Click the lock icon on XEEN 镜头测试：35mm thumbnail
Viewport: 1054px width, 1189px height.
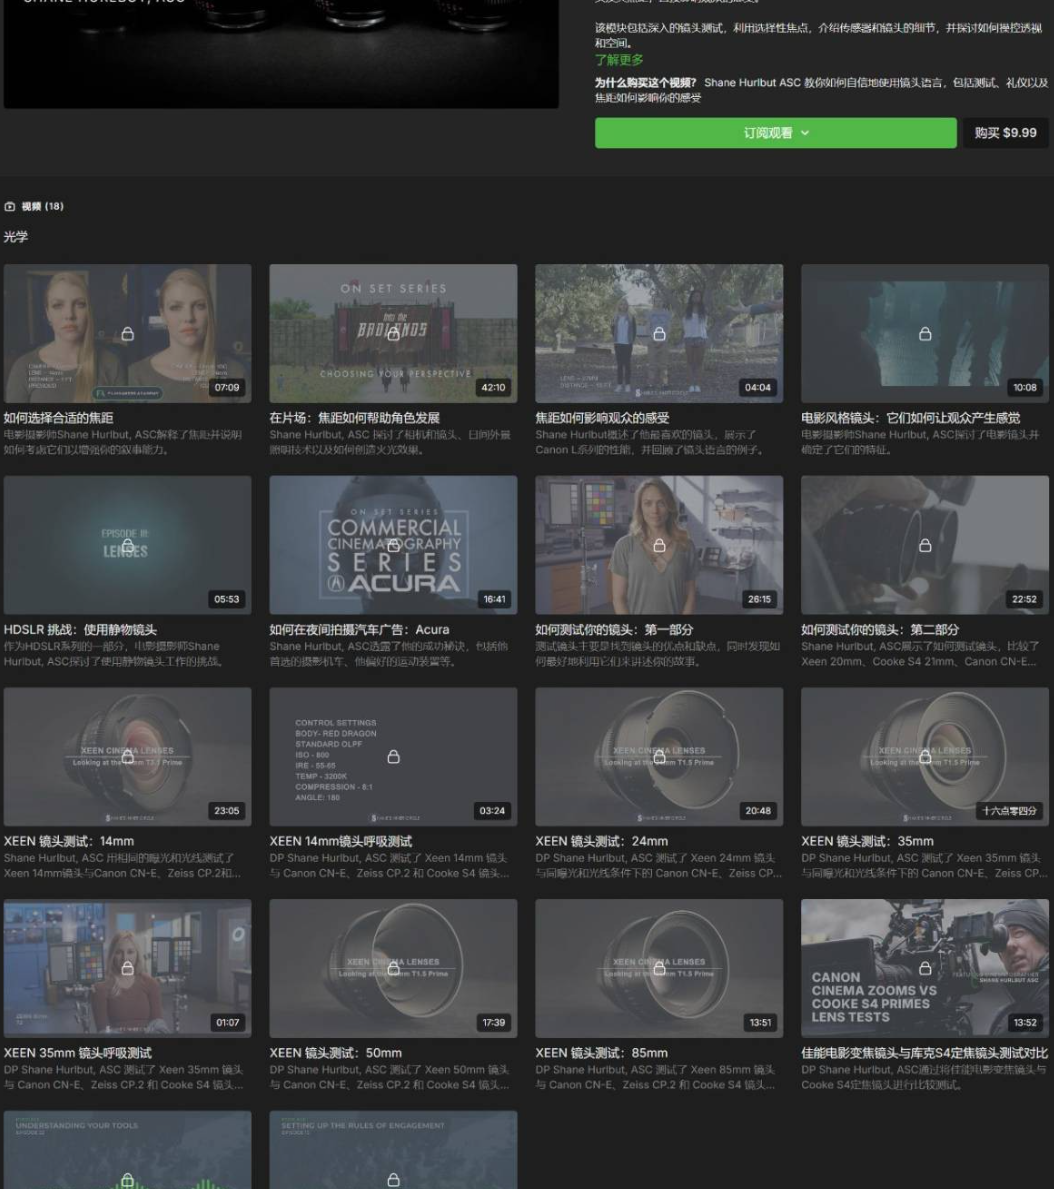pyautogui.click(x=925, y=757)
